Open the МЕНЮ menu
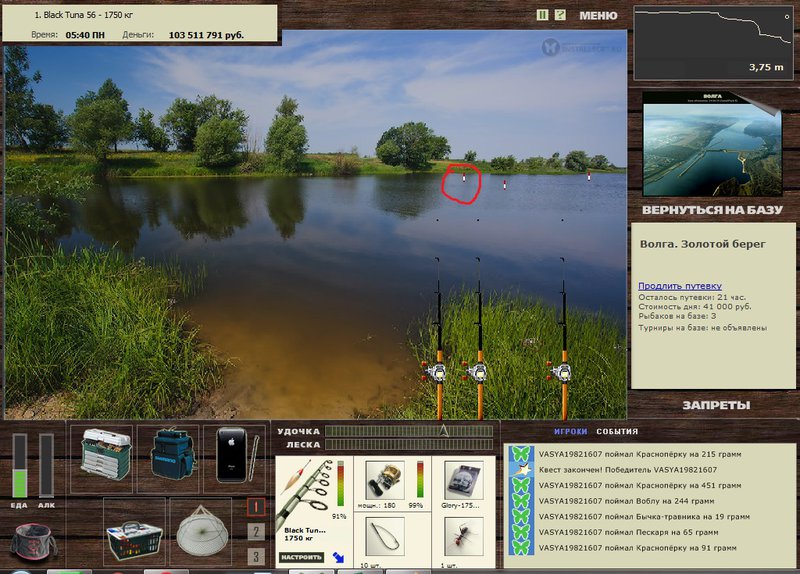Screen dimensions: 800x574 click(x=598, y=16)
